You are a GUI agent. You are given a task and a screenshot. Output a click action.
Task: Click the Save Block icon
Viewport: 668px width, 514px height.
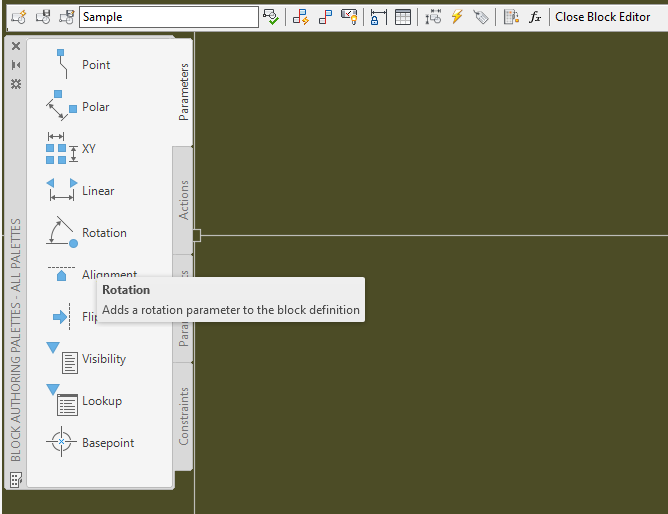[x=43, y=17]
